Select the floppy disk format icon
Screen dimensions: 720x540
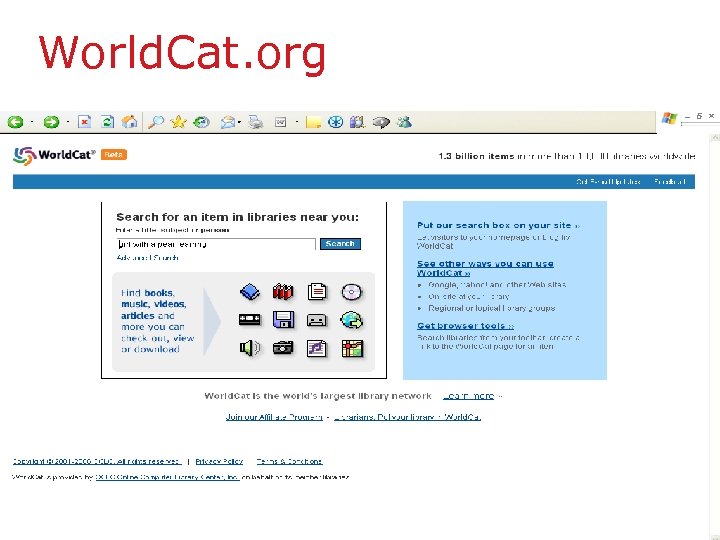pyautogui.click(x=283, y=320)
